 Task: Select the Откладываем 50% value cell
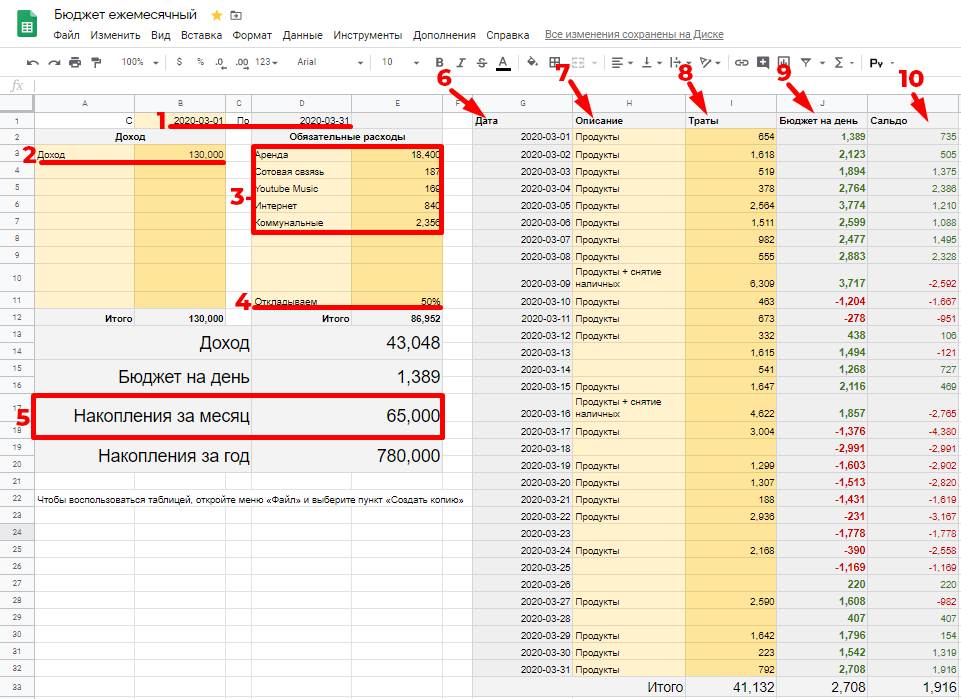click(x=397, y=301)
